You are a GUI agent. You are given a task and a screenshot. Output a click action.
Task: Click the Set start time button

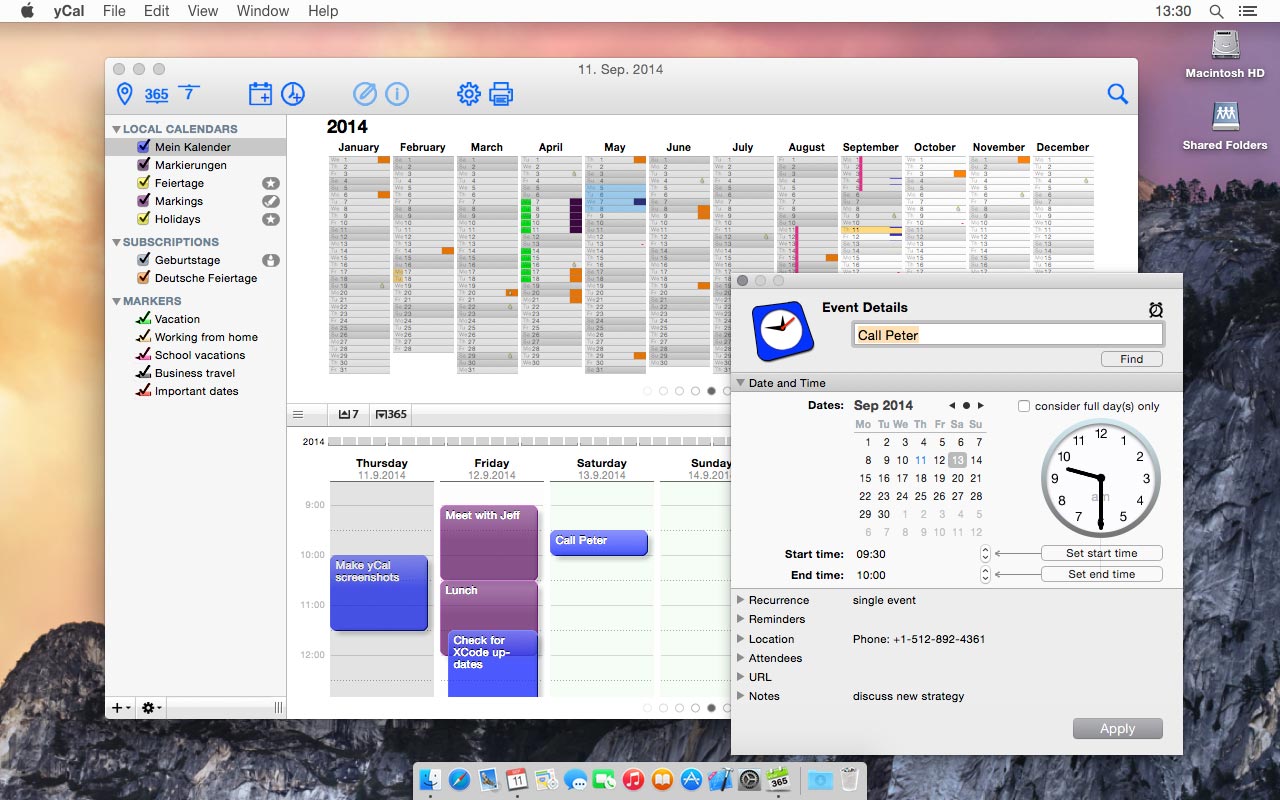(1101, 553)
